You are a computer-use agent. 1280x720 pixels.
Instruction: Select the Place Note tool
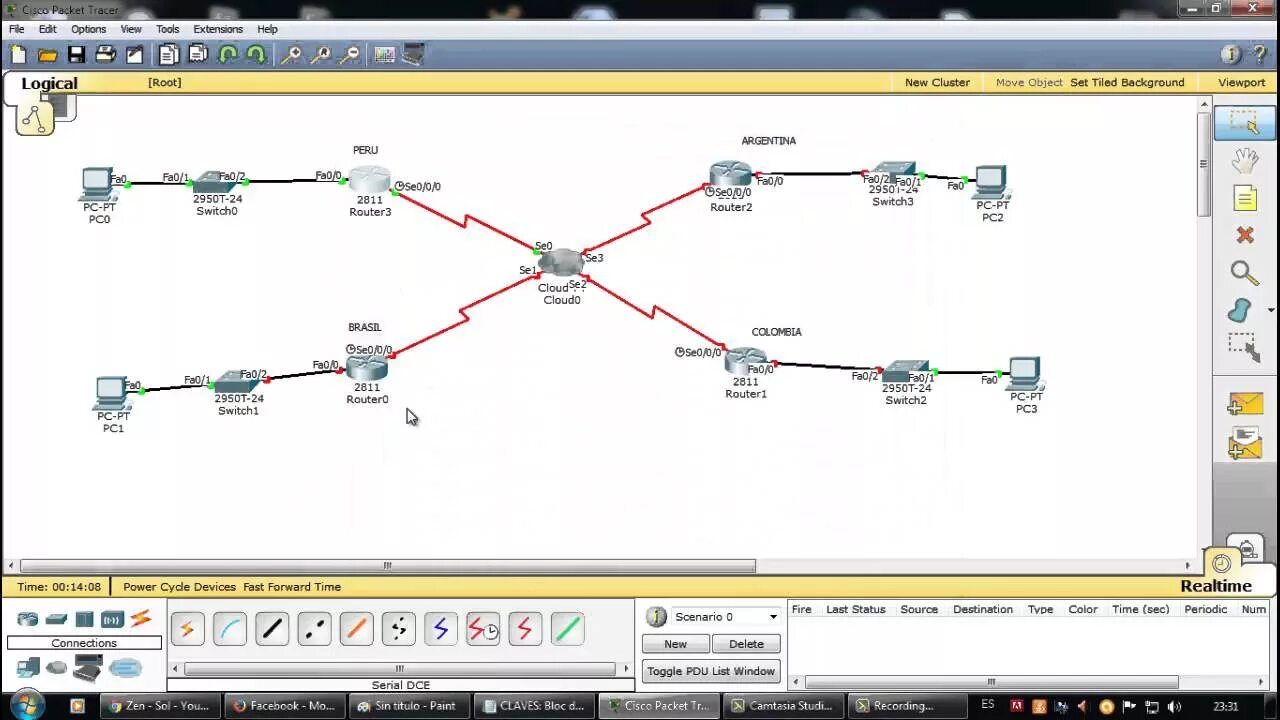coord(1244,198)
